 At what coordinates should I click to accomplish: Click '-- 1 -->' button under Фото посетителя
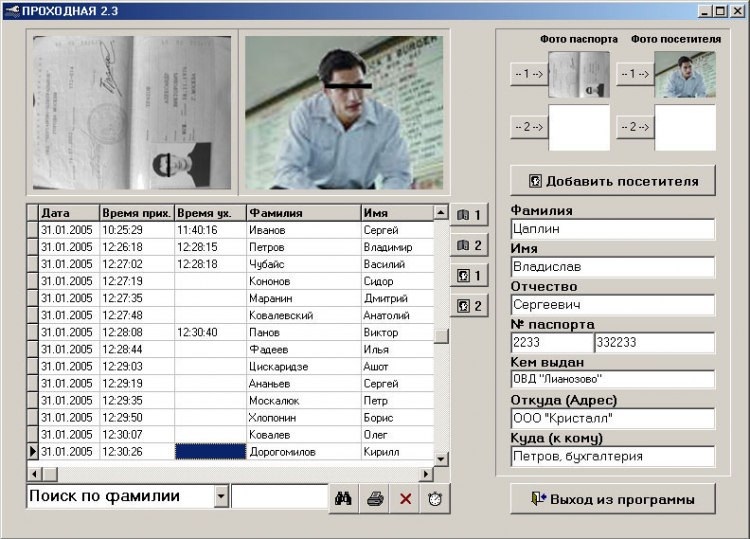coord(635,74)
